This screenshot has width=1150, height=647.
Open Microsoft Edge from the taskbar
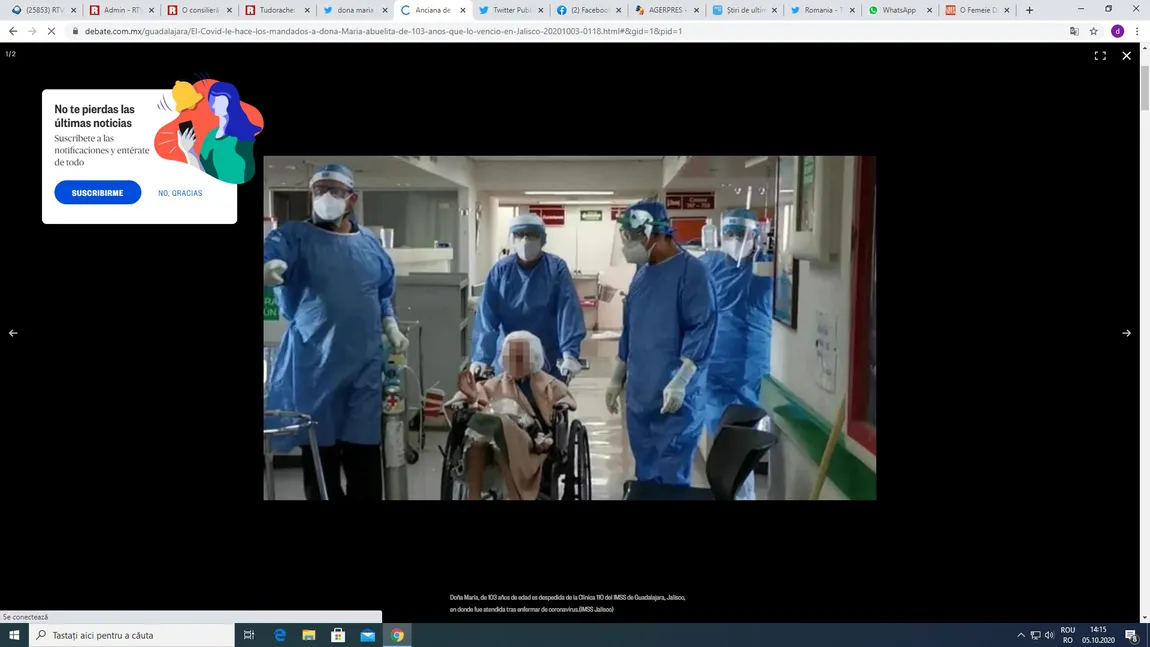[279, 635]
